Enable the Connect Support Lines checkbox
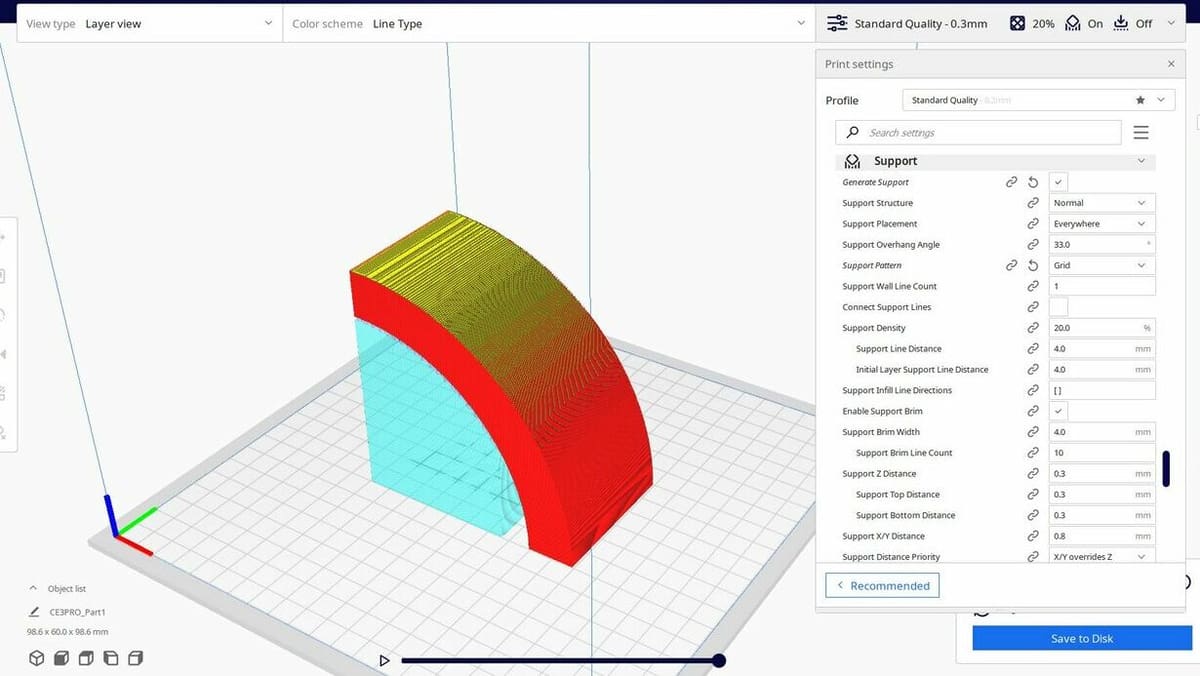The width and height of the screenshot is (1200, 676). (1058, 307)
